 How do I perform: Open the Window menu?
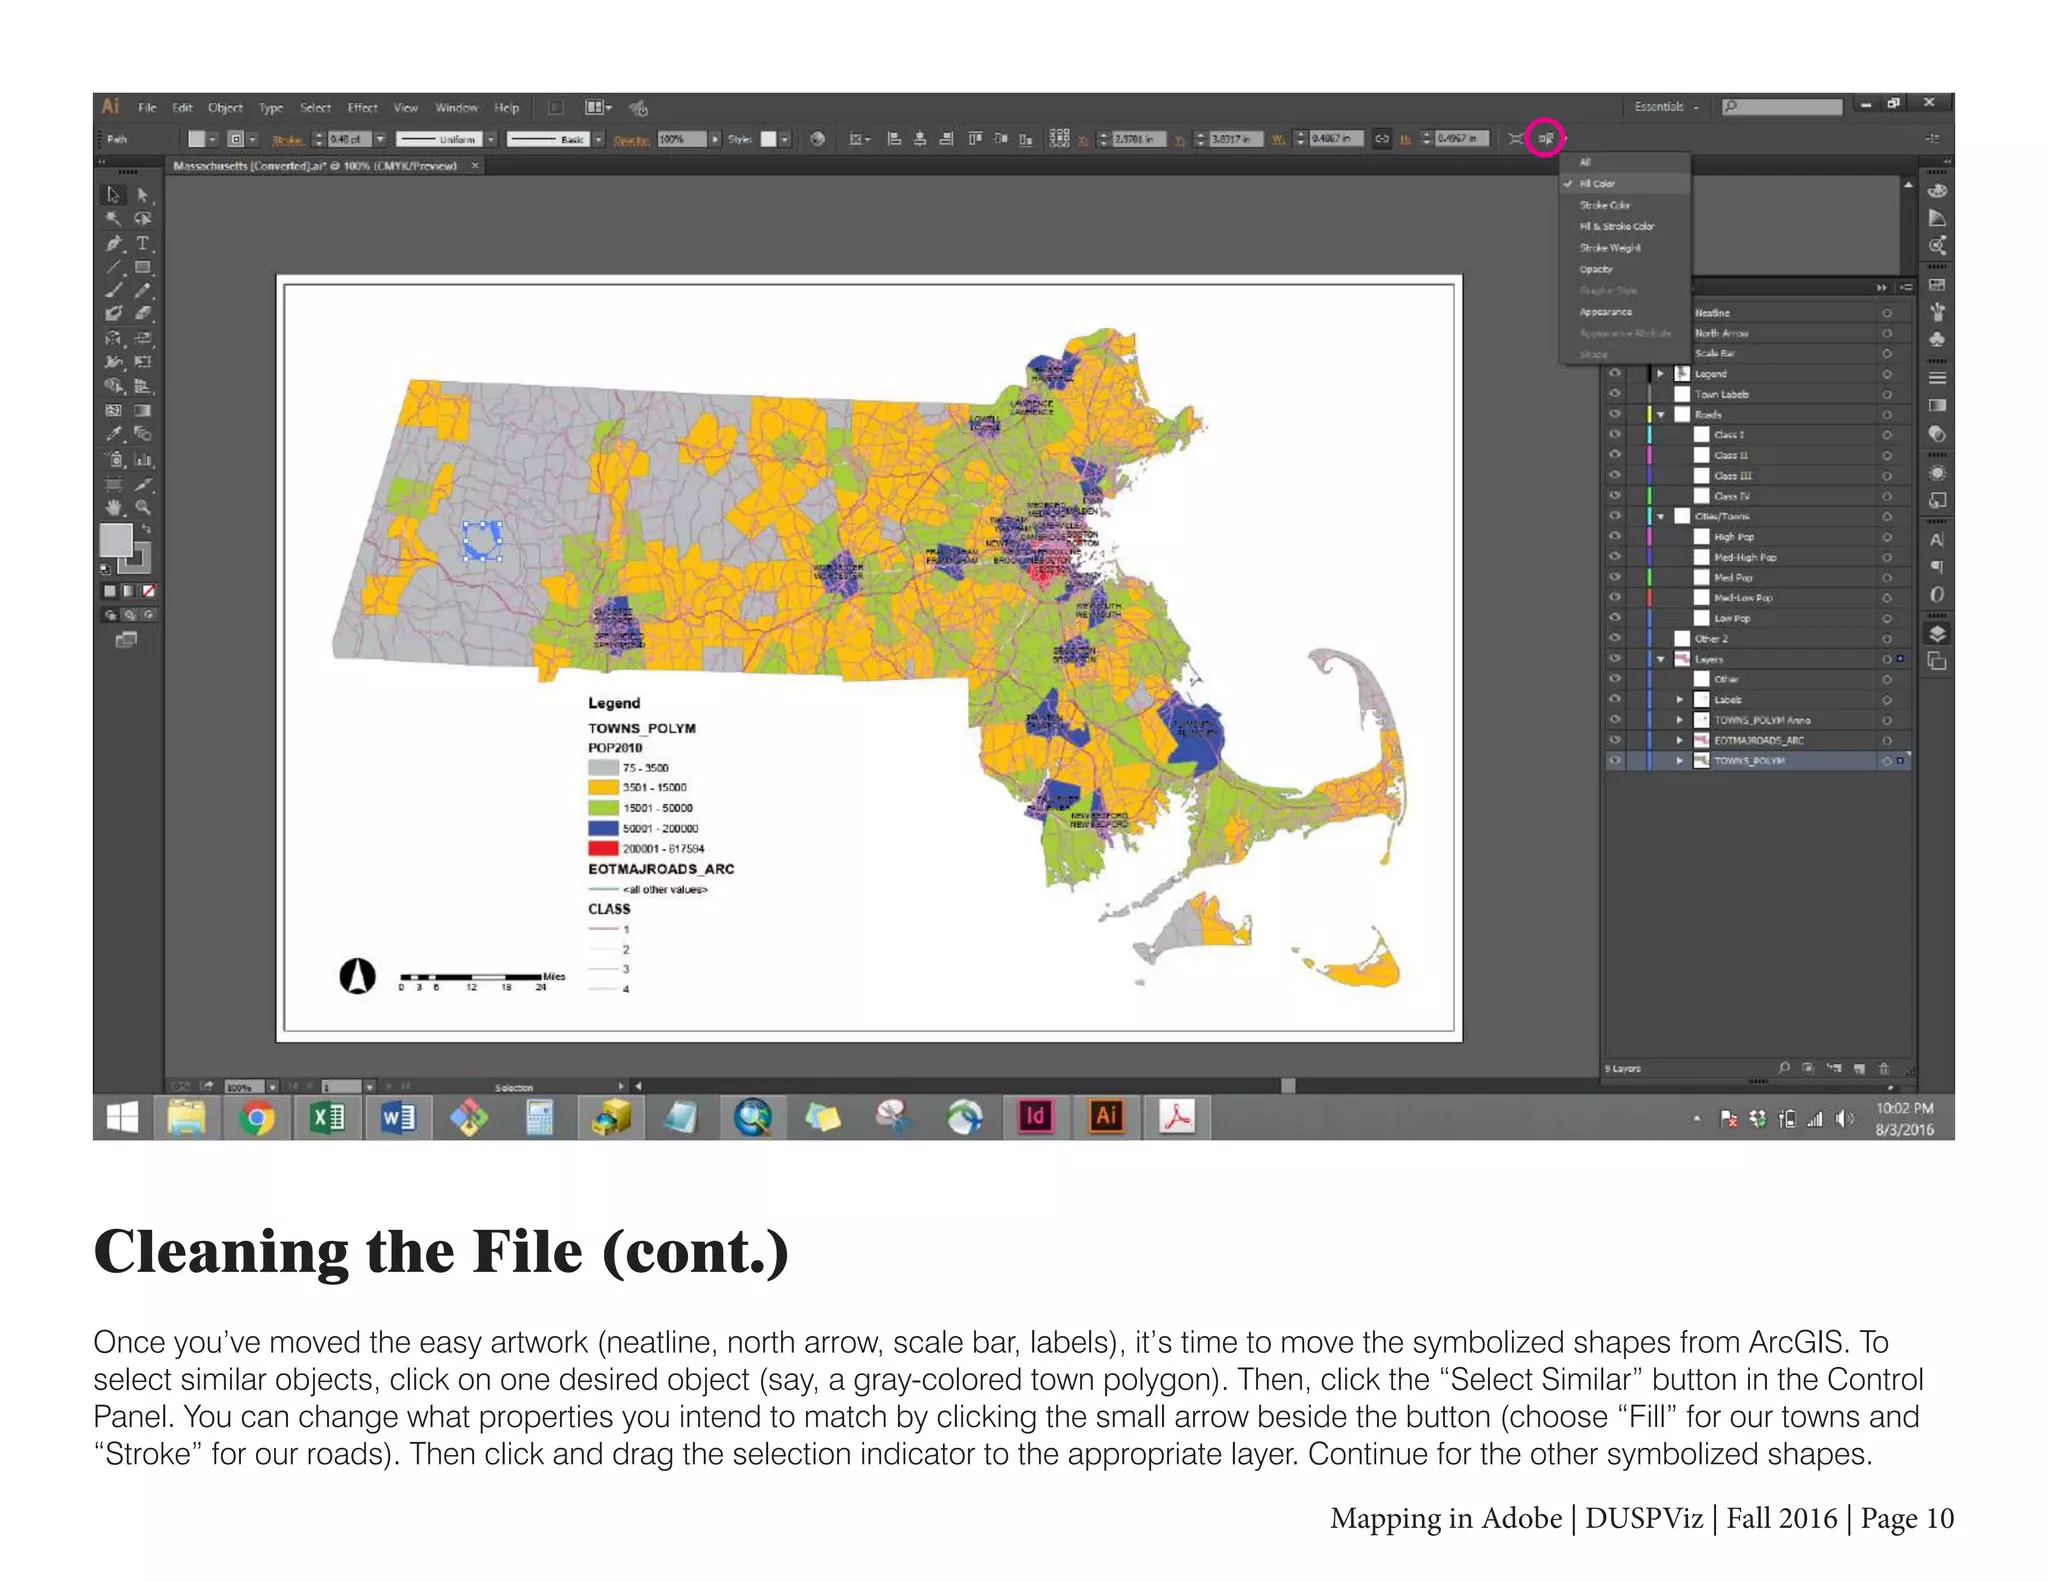[456, 107]
